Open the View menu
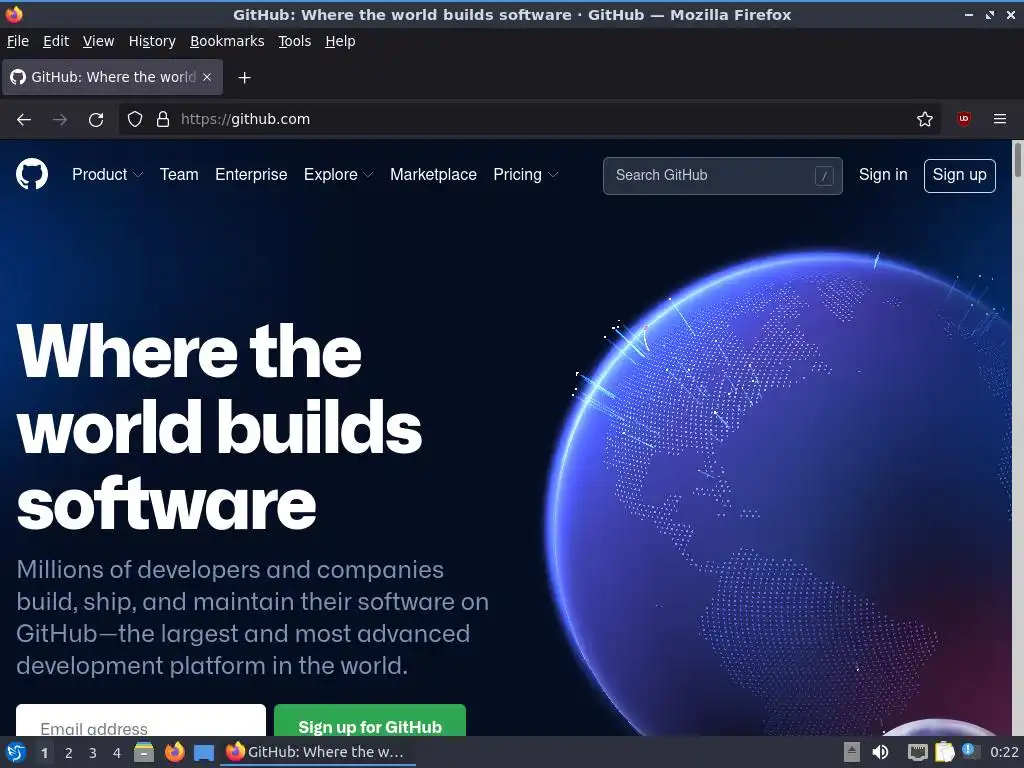The image size is (1024, 768). coord(98,41)
